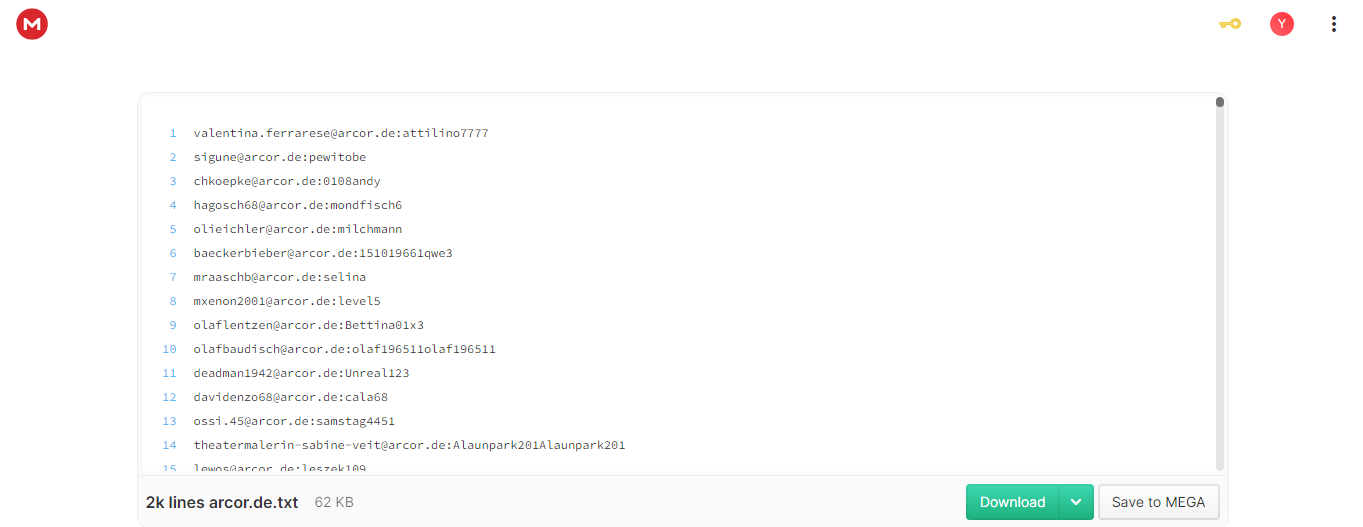Click inside the text on line 9

coord(309,325)
